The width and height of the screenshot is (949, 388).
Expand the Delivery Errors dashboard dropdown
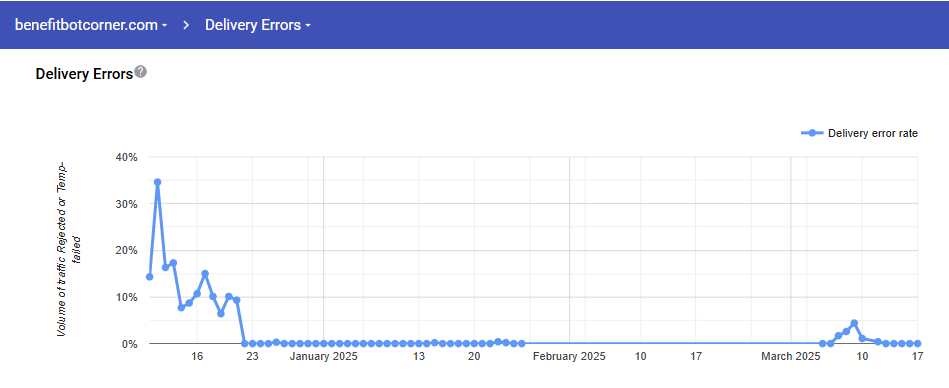[x=258, y=25]
